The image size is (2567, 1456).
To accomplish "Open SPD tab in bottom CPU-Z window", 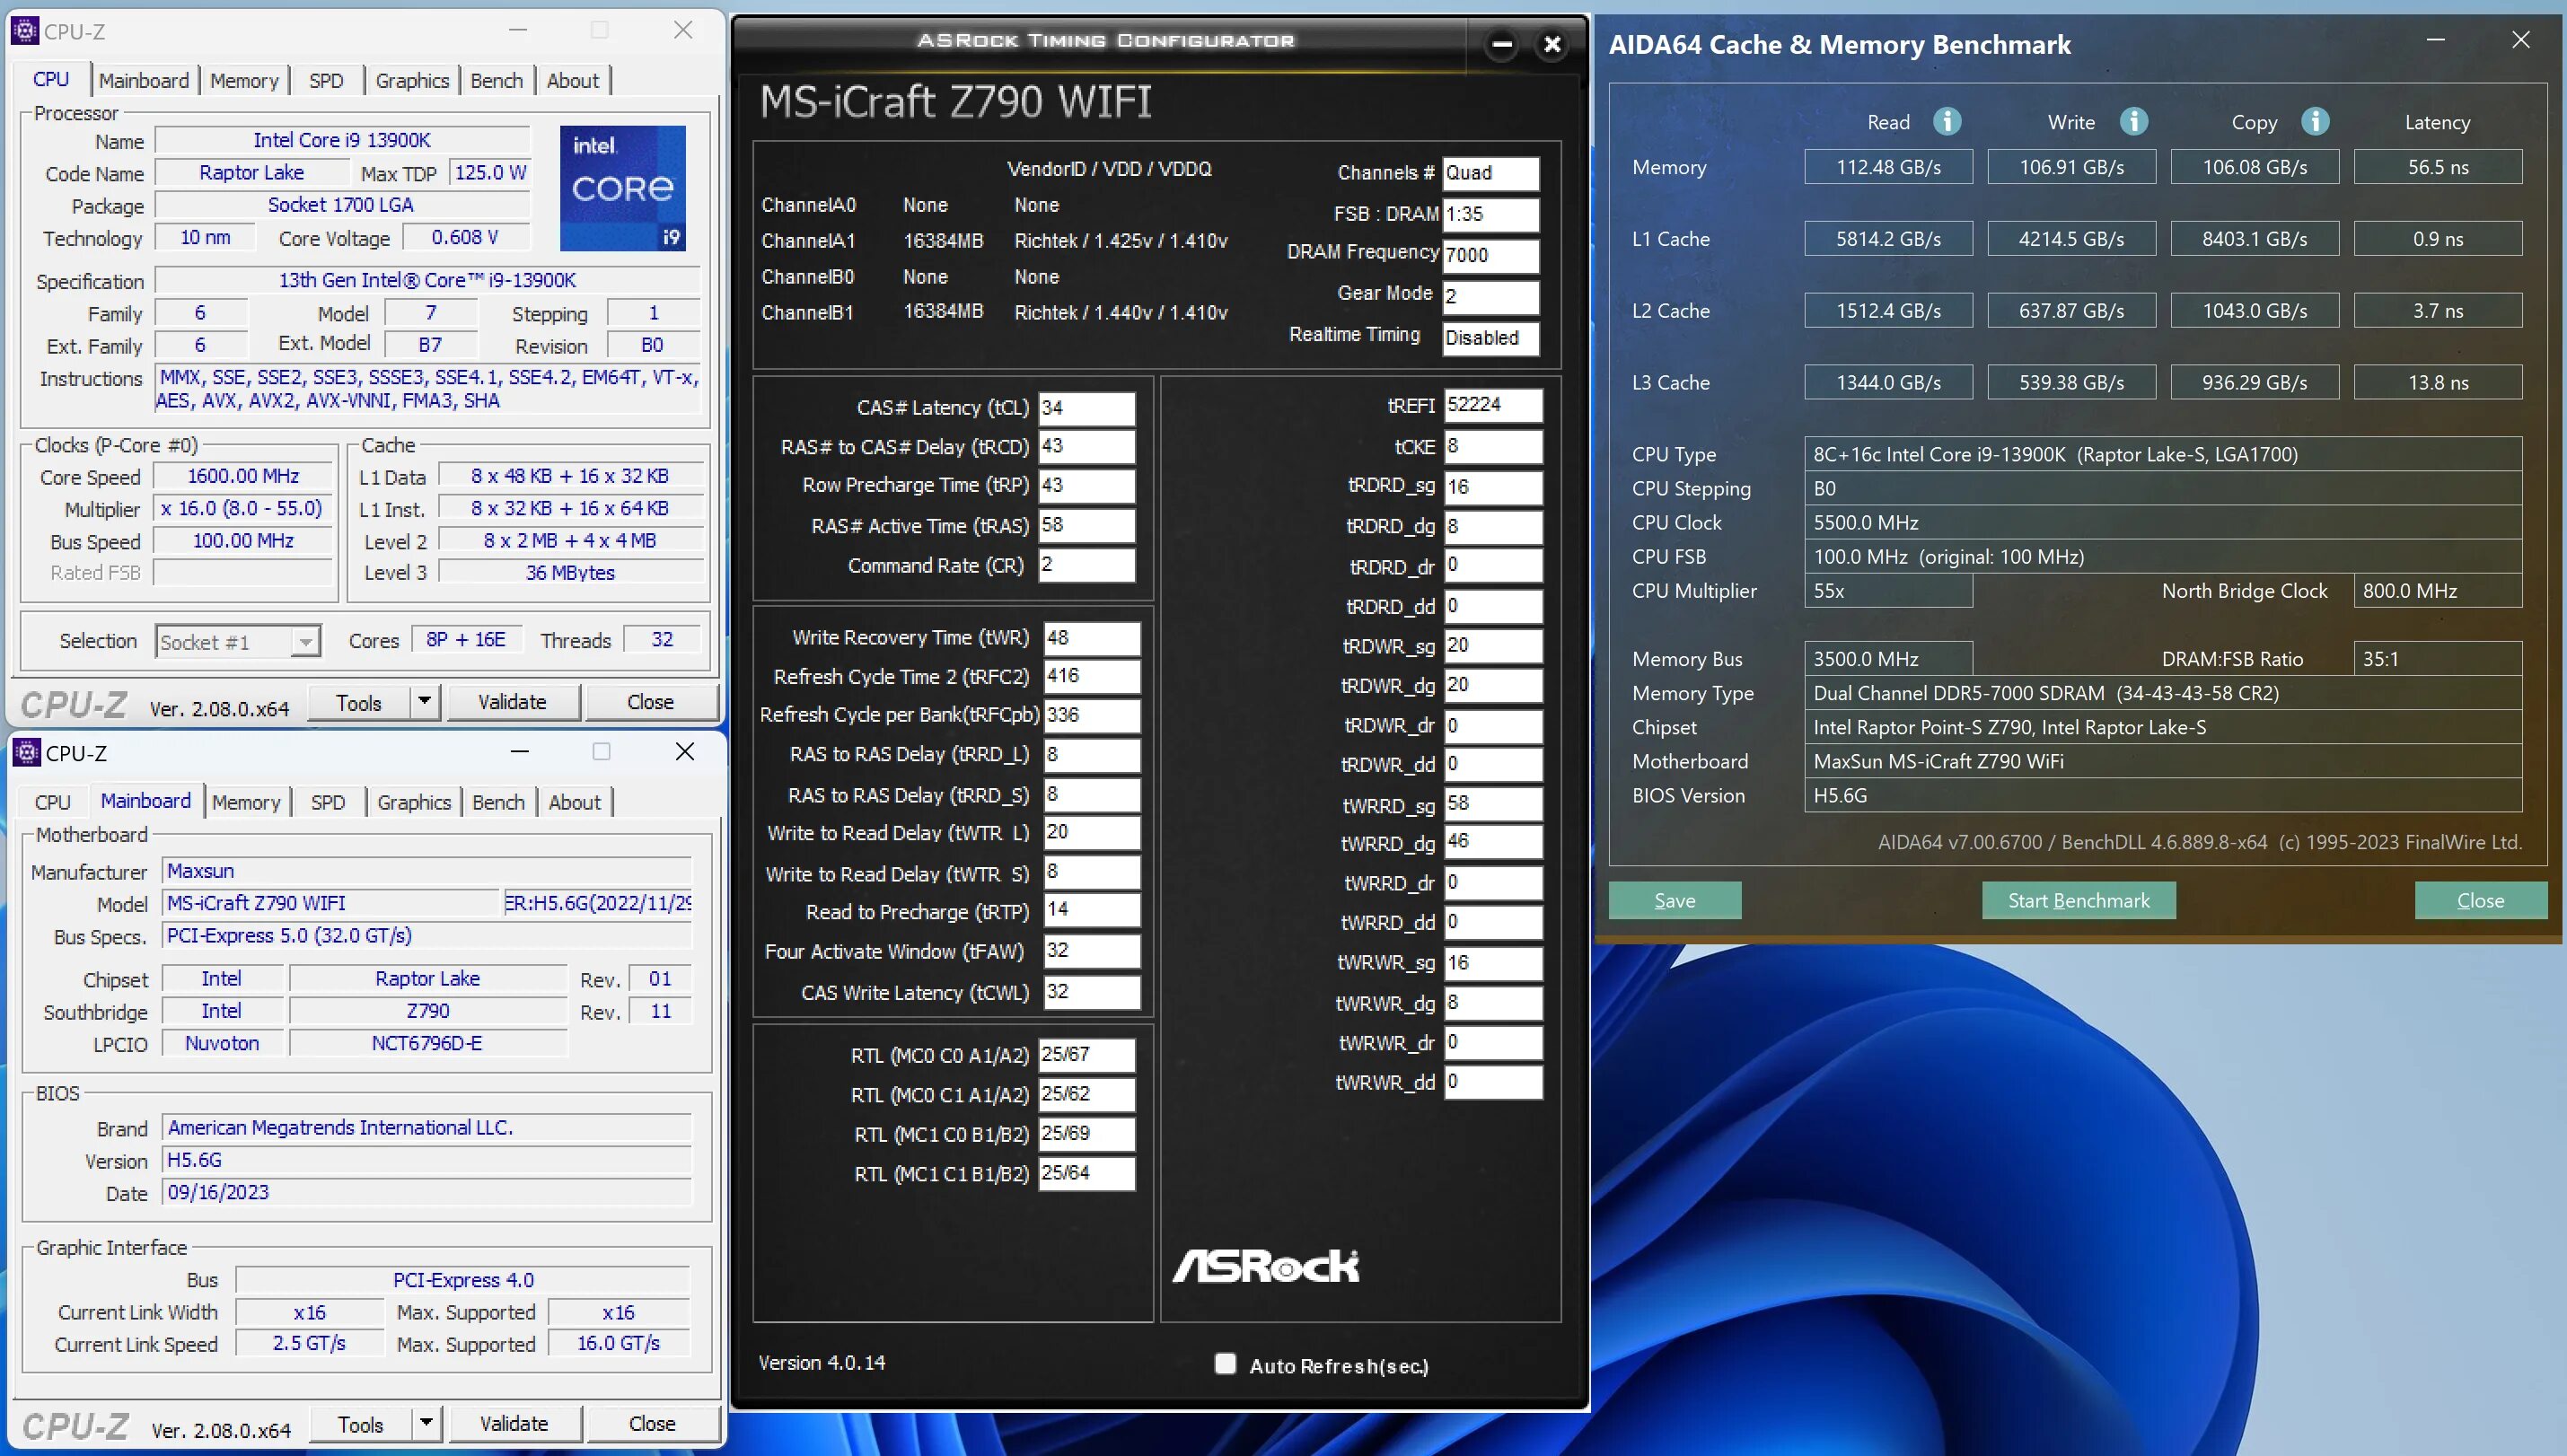I will (328, 803).
